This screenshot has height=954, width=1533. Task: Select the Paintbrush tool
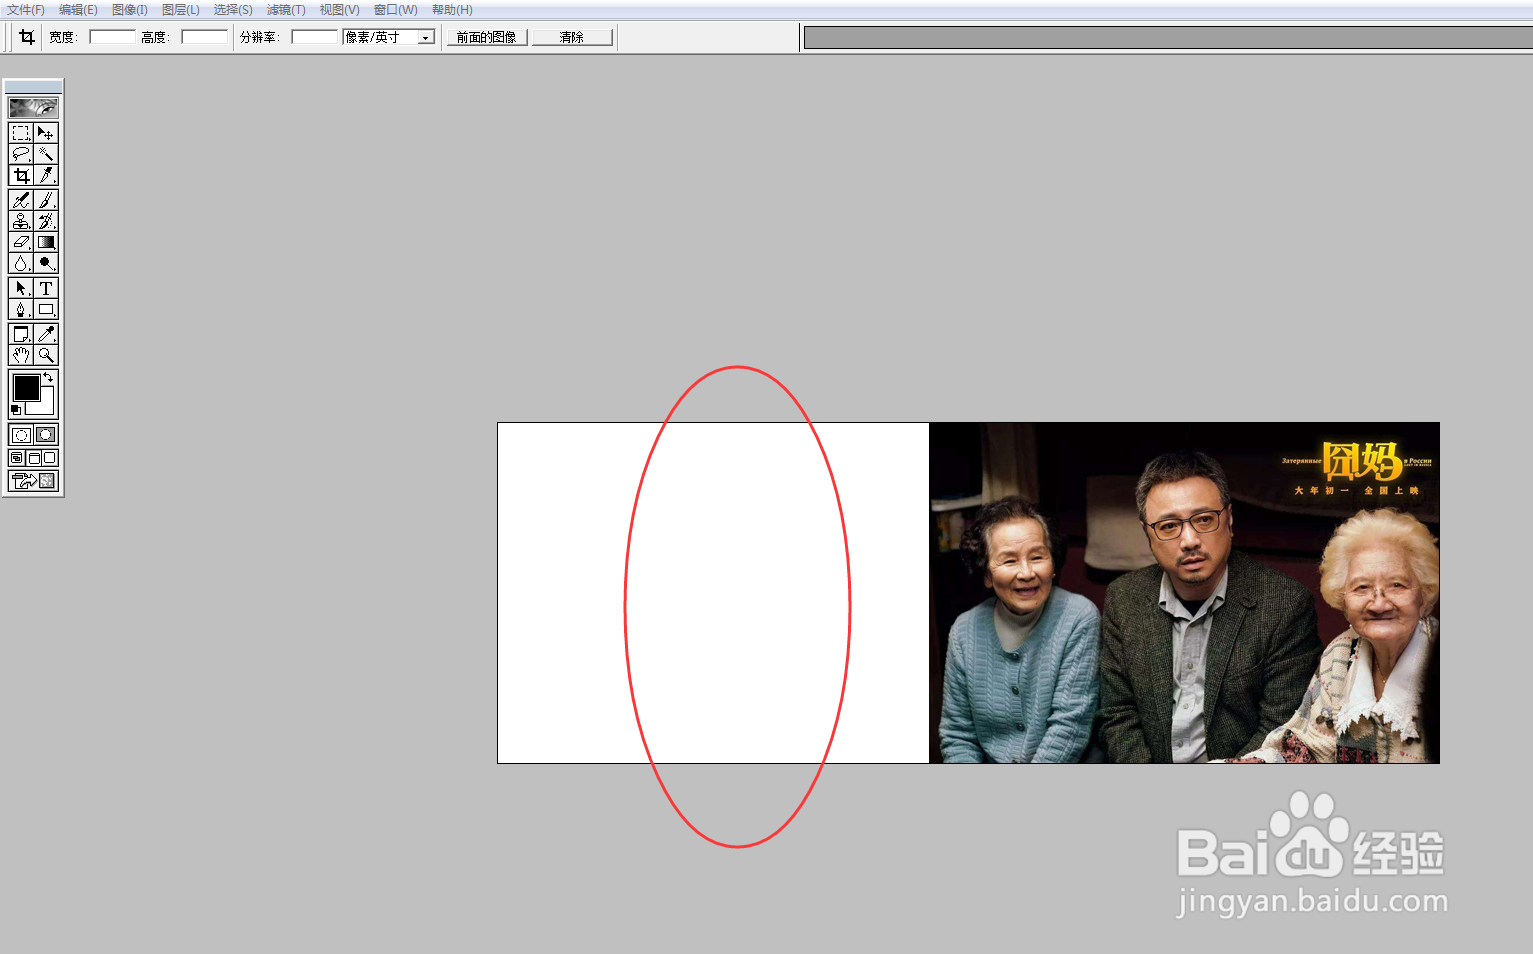pyautogui.click(x=46, y=200)
